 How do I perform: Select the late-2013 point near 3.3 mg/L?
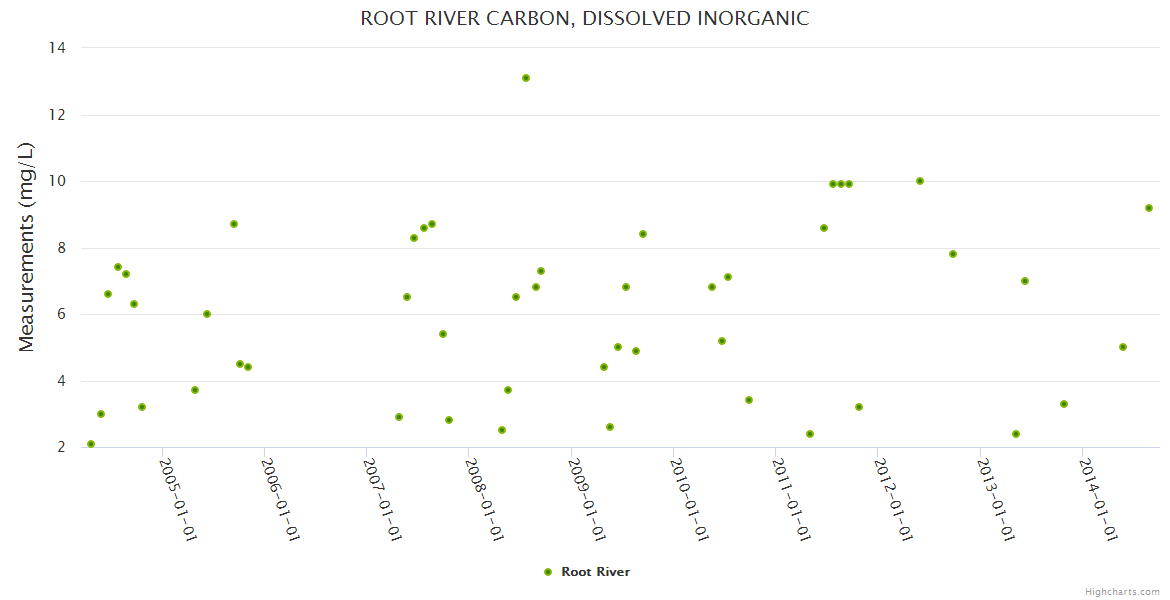[1064, 404]
